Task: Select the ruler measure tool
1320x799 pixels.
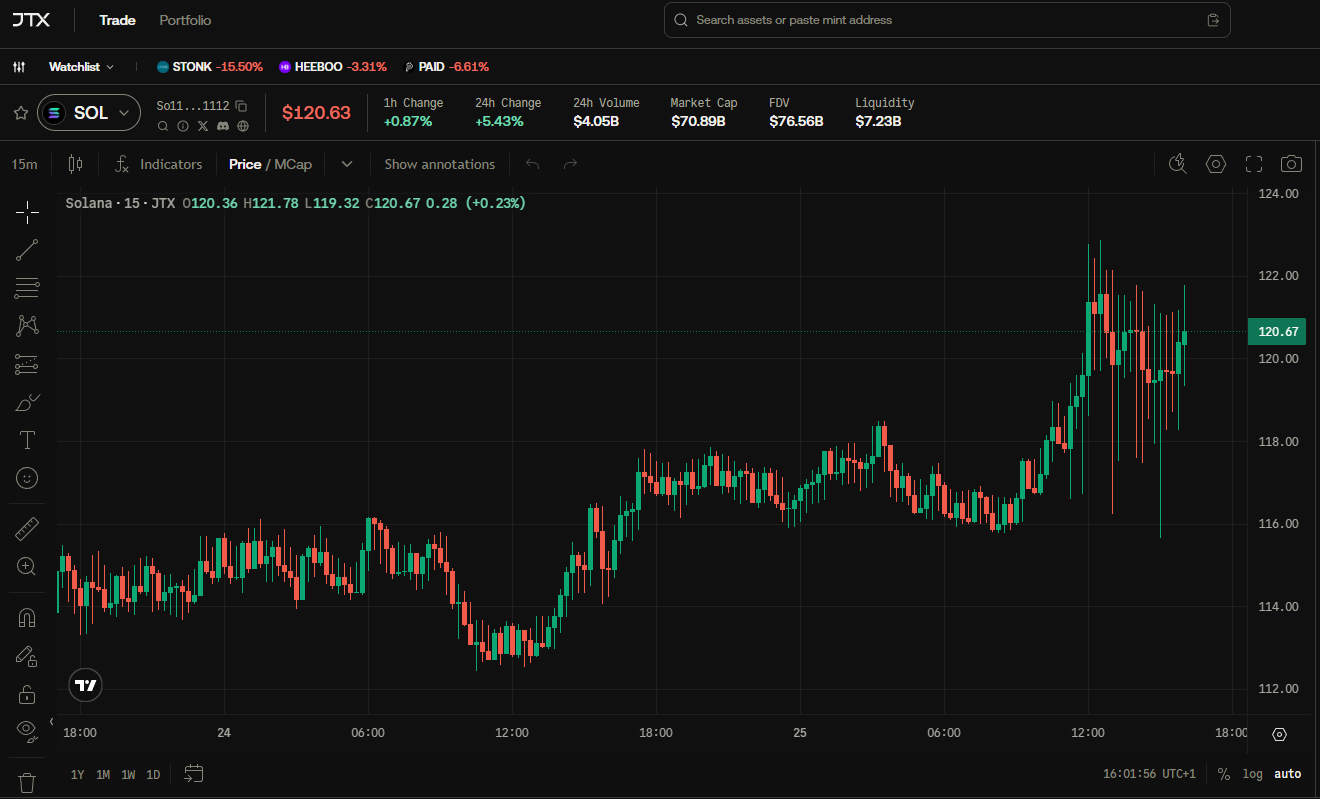Action: point(27,527)
